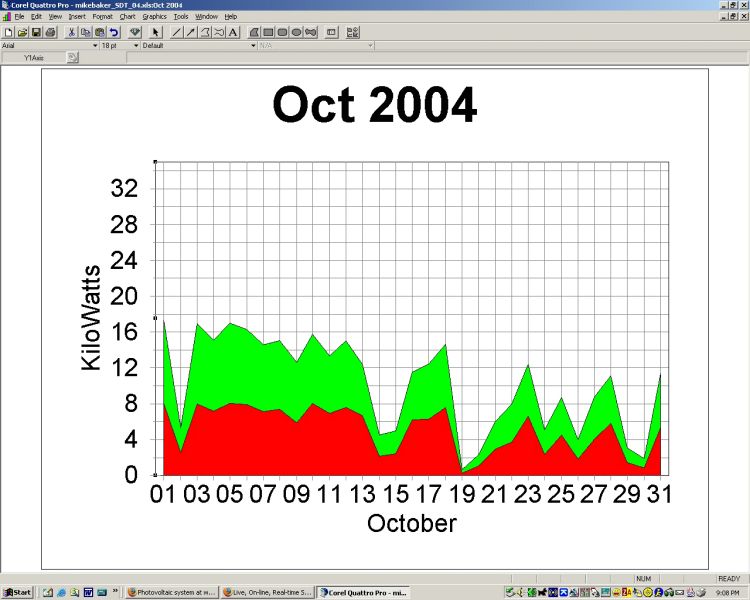The height and width of the screenshot is (600, 750).
Task: Select the Arrow drawing tool
Action: point(191,32)
